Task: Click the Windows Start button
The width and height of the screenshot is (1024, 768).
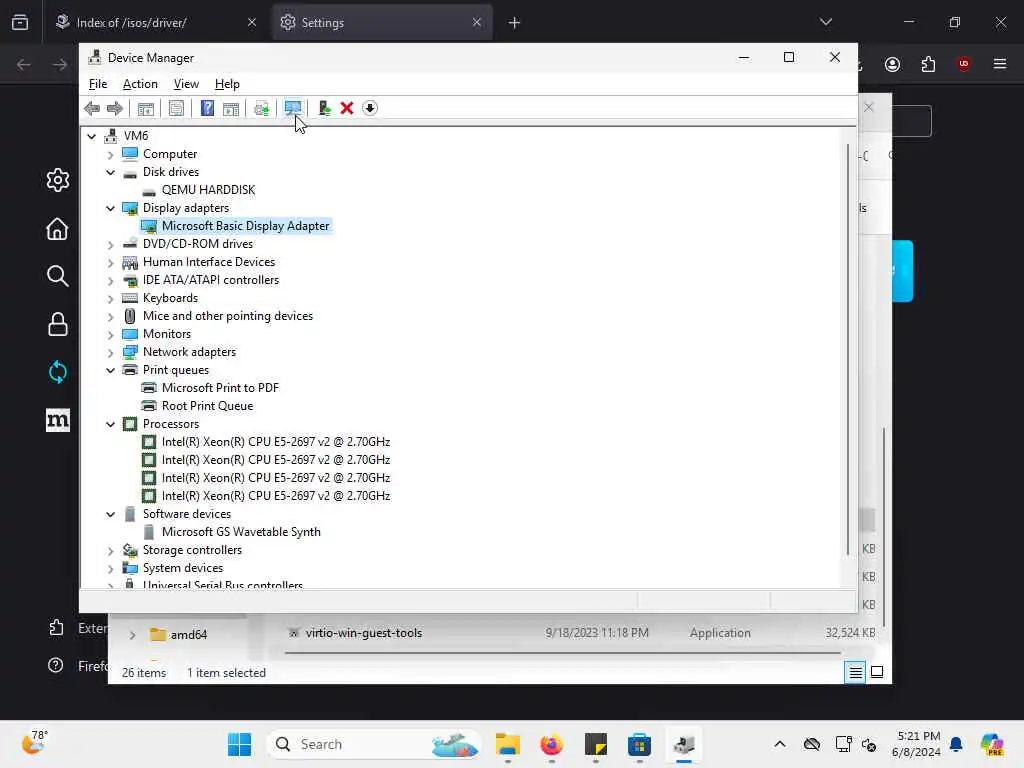Action: [240, 744]
